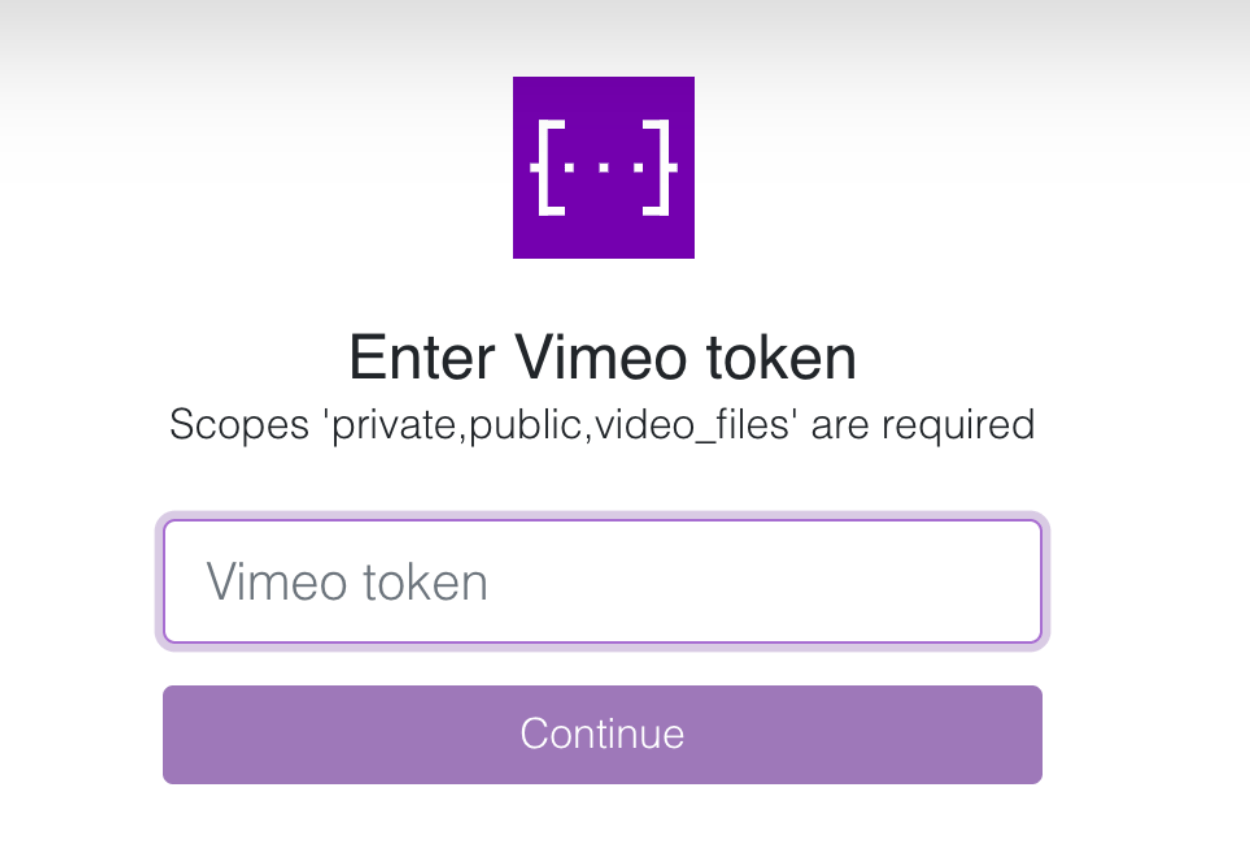Click the scopes requirement subtitle text

[x=602, y=425]
